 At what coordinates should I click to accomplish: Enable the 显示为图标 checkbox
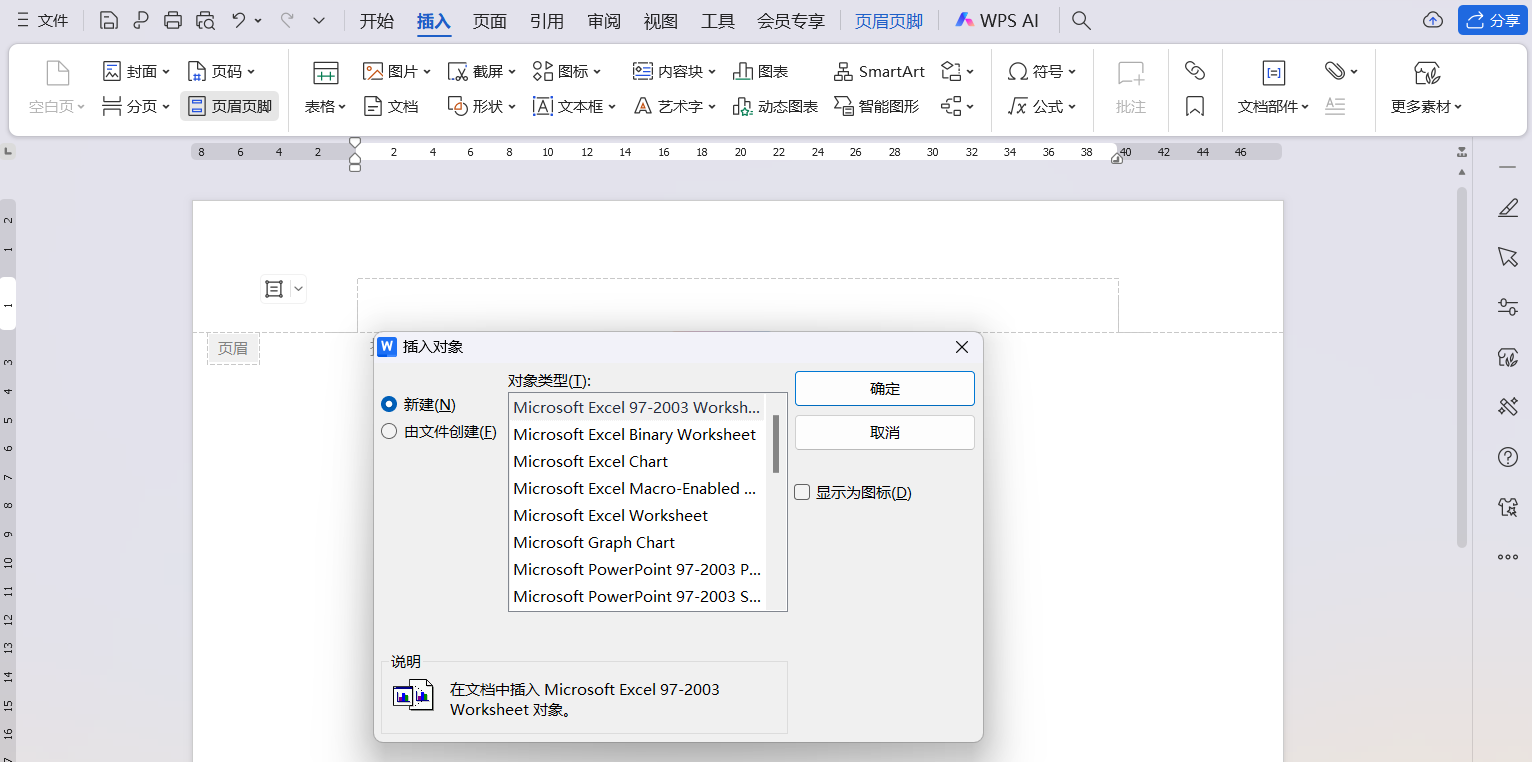tap(802, 492)
